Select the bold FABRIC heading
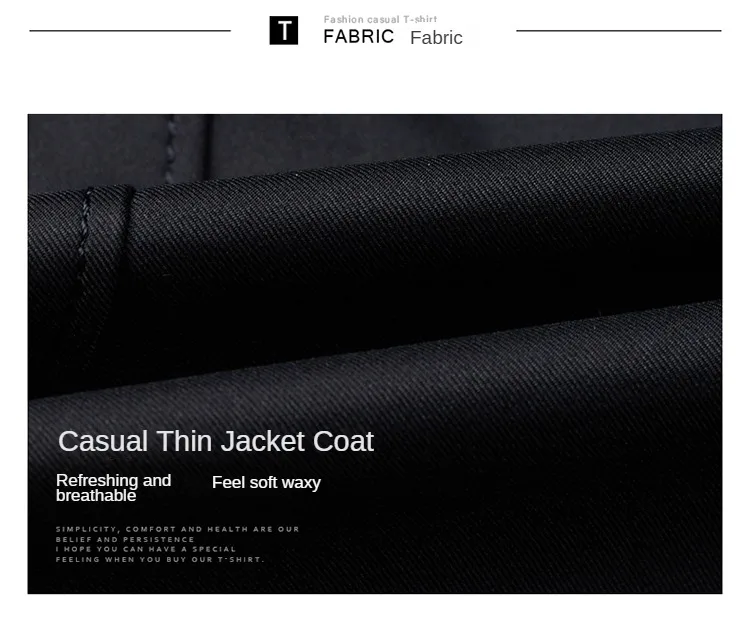This screenshot has width=750, height=635. (x=358, y=37)
